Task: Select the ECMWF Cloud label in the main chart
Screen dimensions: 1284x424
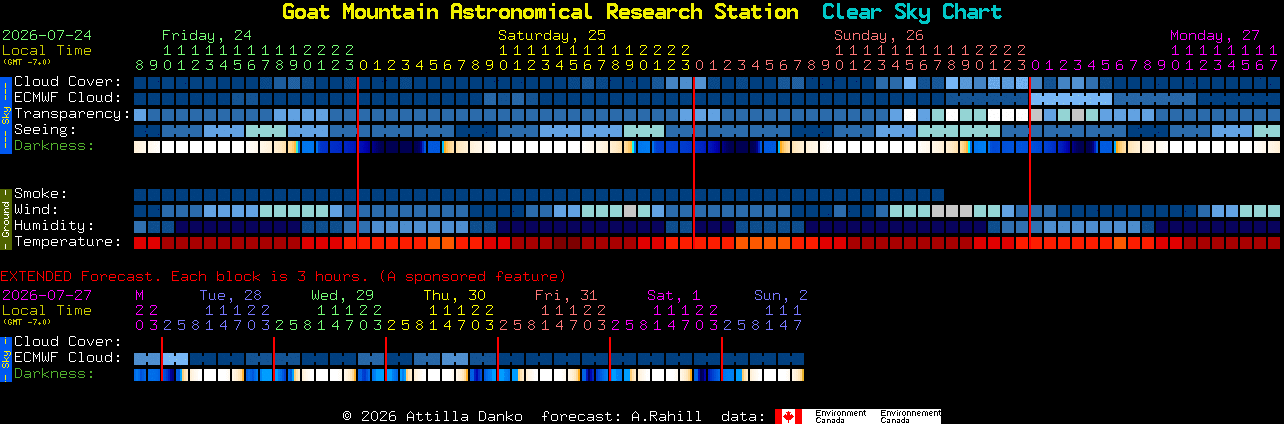Action: click(x=68, y=98)
